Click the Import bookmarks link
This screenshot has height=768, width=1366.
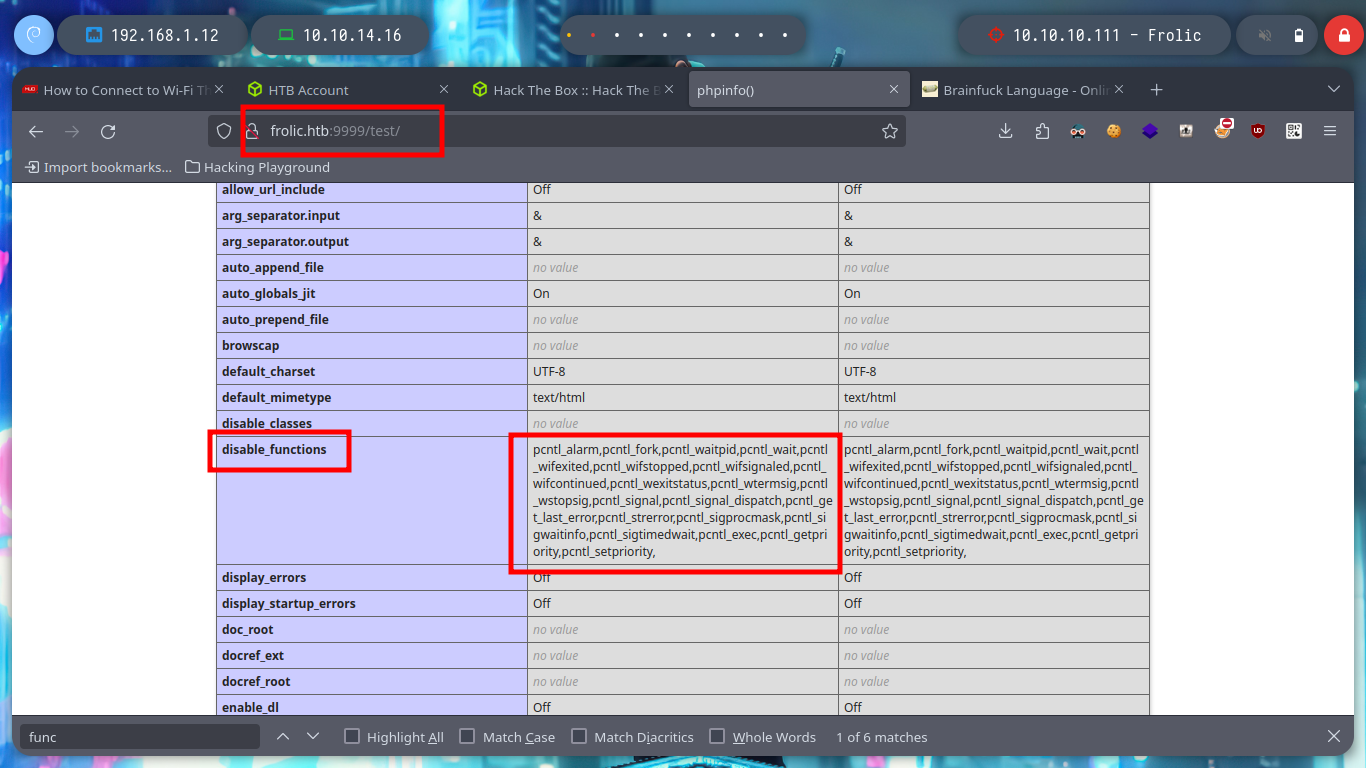click(98, 167)
